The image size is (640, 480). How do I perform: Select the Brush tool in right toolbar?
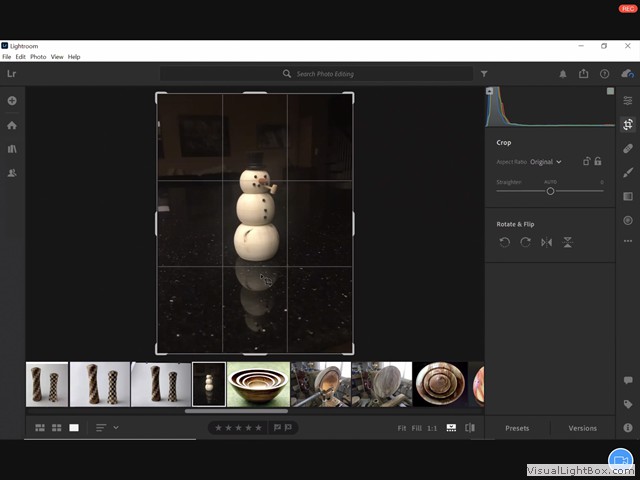tap(628, 172)
